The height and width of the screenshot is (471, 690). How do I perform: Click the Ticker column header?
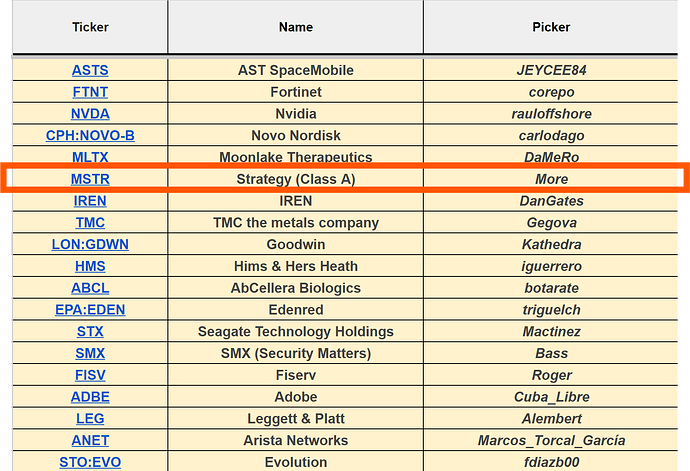coord(90,28)
